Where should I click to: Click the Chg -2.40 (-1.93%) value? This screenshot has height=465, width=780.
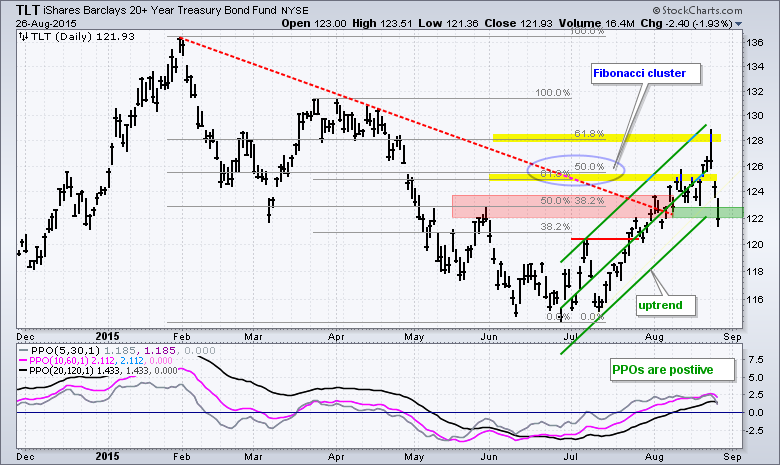[x=686, y=23]
